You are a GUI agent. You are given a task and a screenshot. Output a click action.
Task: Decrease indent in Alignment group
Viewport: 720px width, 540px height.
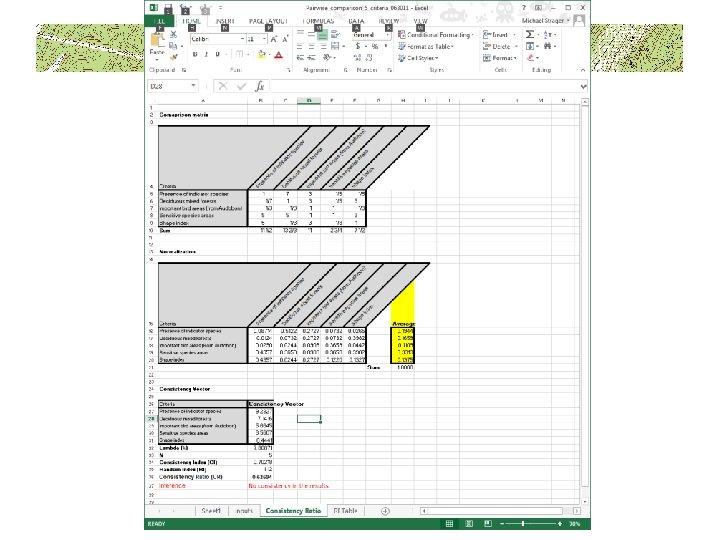coord(300,57)
